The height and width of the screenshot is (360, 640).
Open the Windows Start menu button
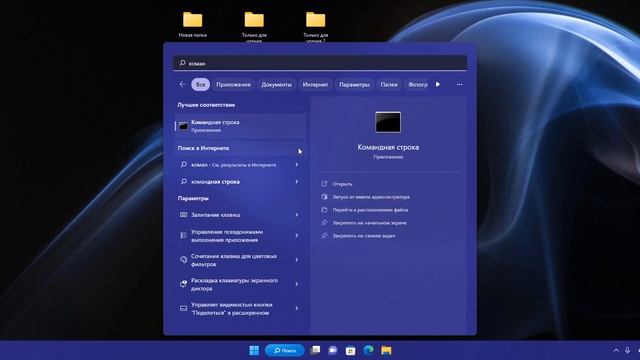[x=254, y=350]
